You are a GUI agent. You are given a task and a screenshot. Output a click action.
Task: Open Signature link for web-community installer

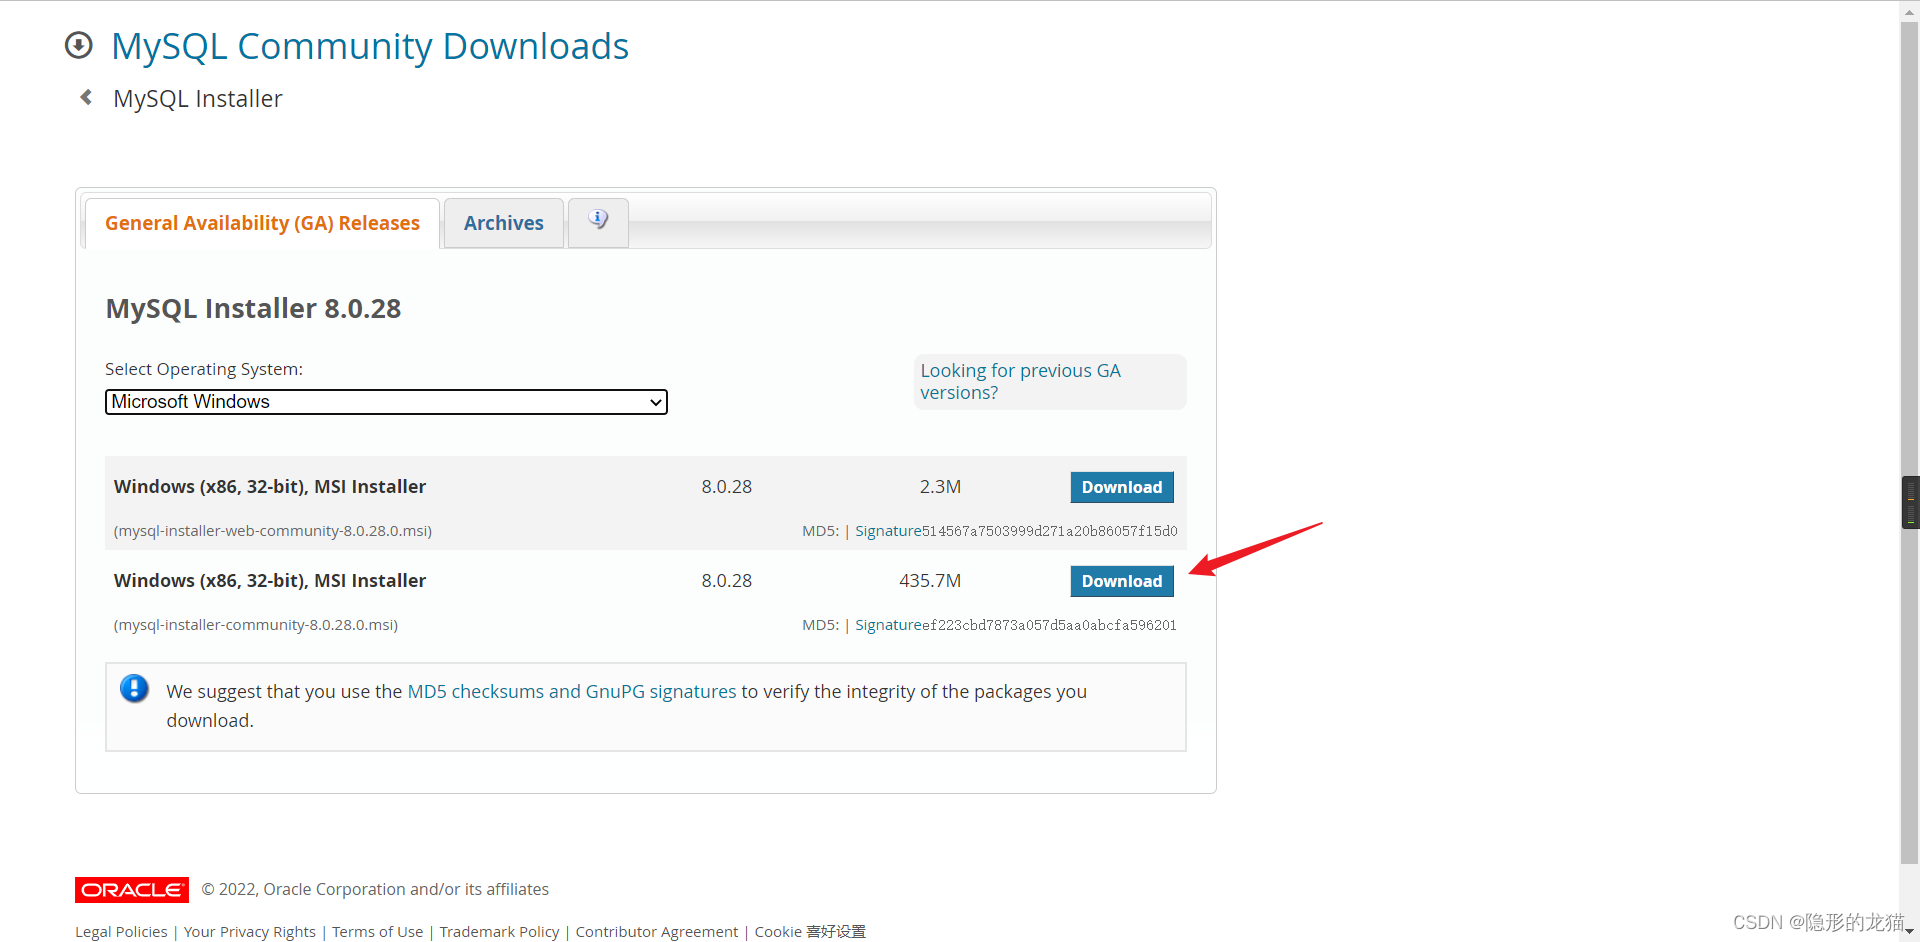(888, 531)
